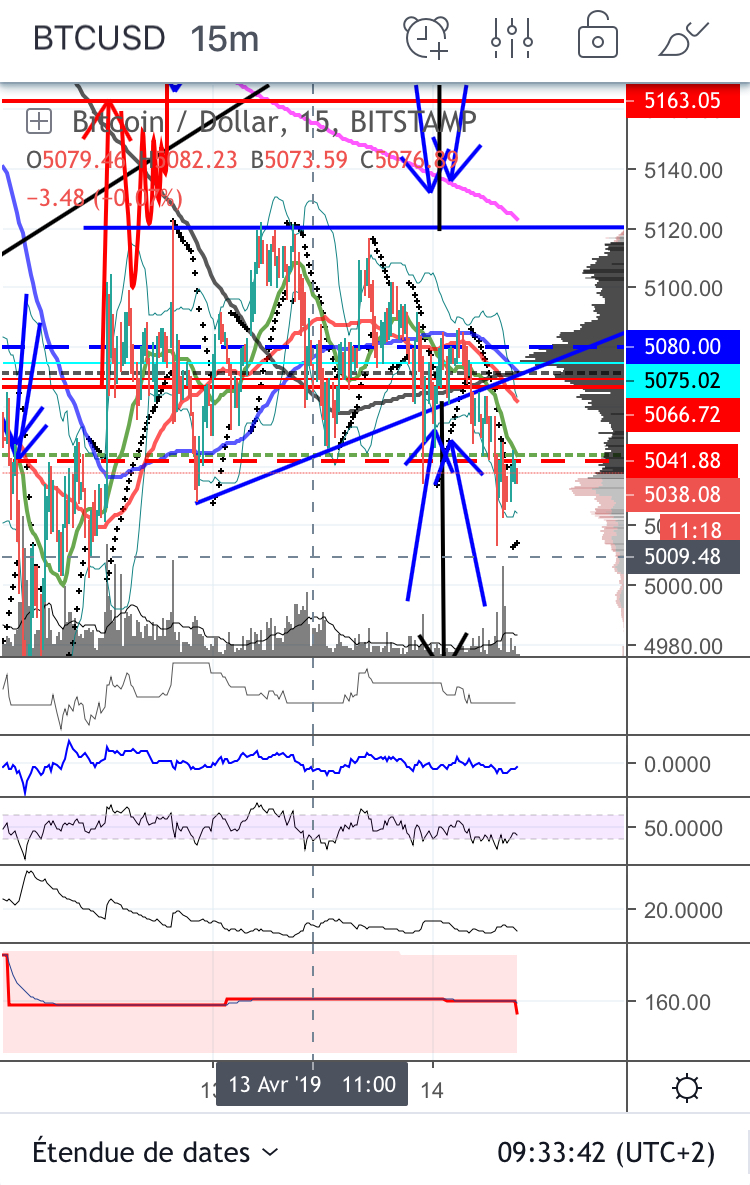750x1185 pixels.
Task: Click the red 5066.72 price label
Action: [685, 413]
